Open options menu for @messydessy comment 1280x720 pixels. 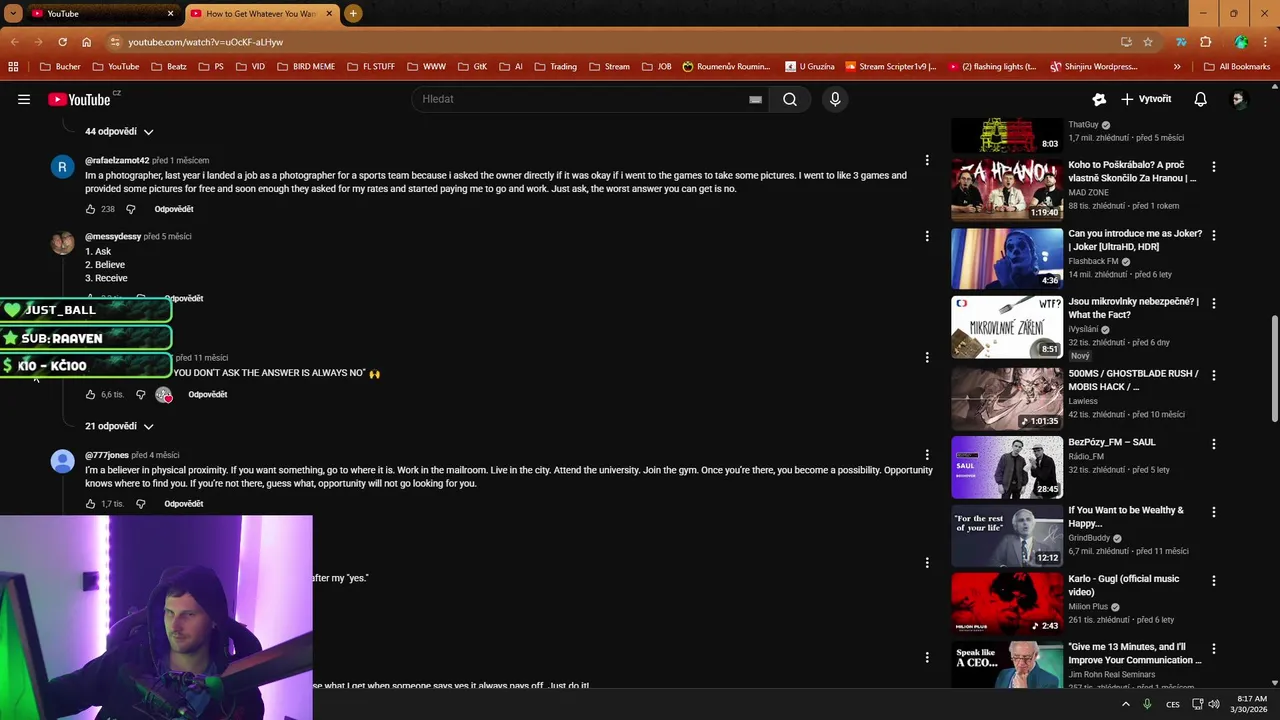(x=927, y=236)
